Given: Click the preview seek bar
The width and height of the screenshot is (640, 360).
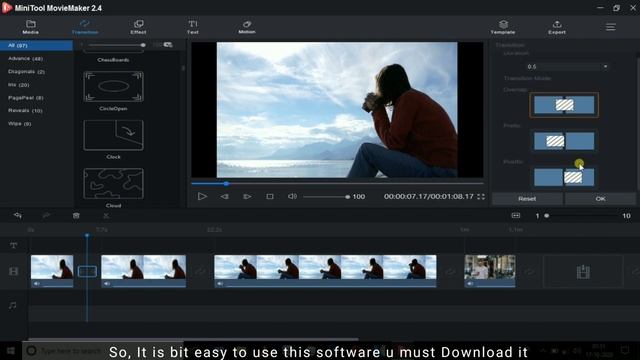Looking at the screenshot, I should tap(337, 184).
